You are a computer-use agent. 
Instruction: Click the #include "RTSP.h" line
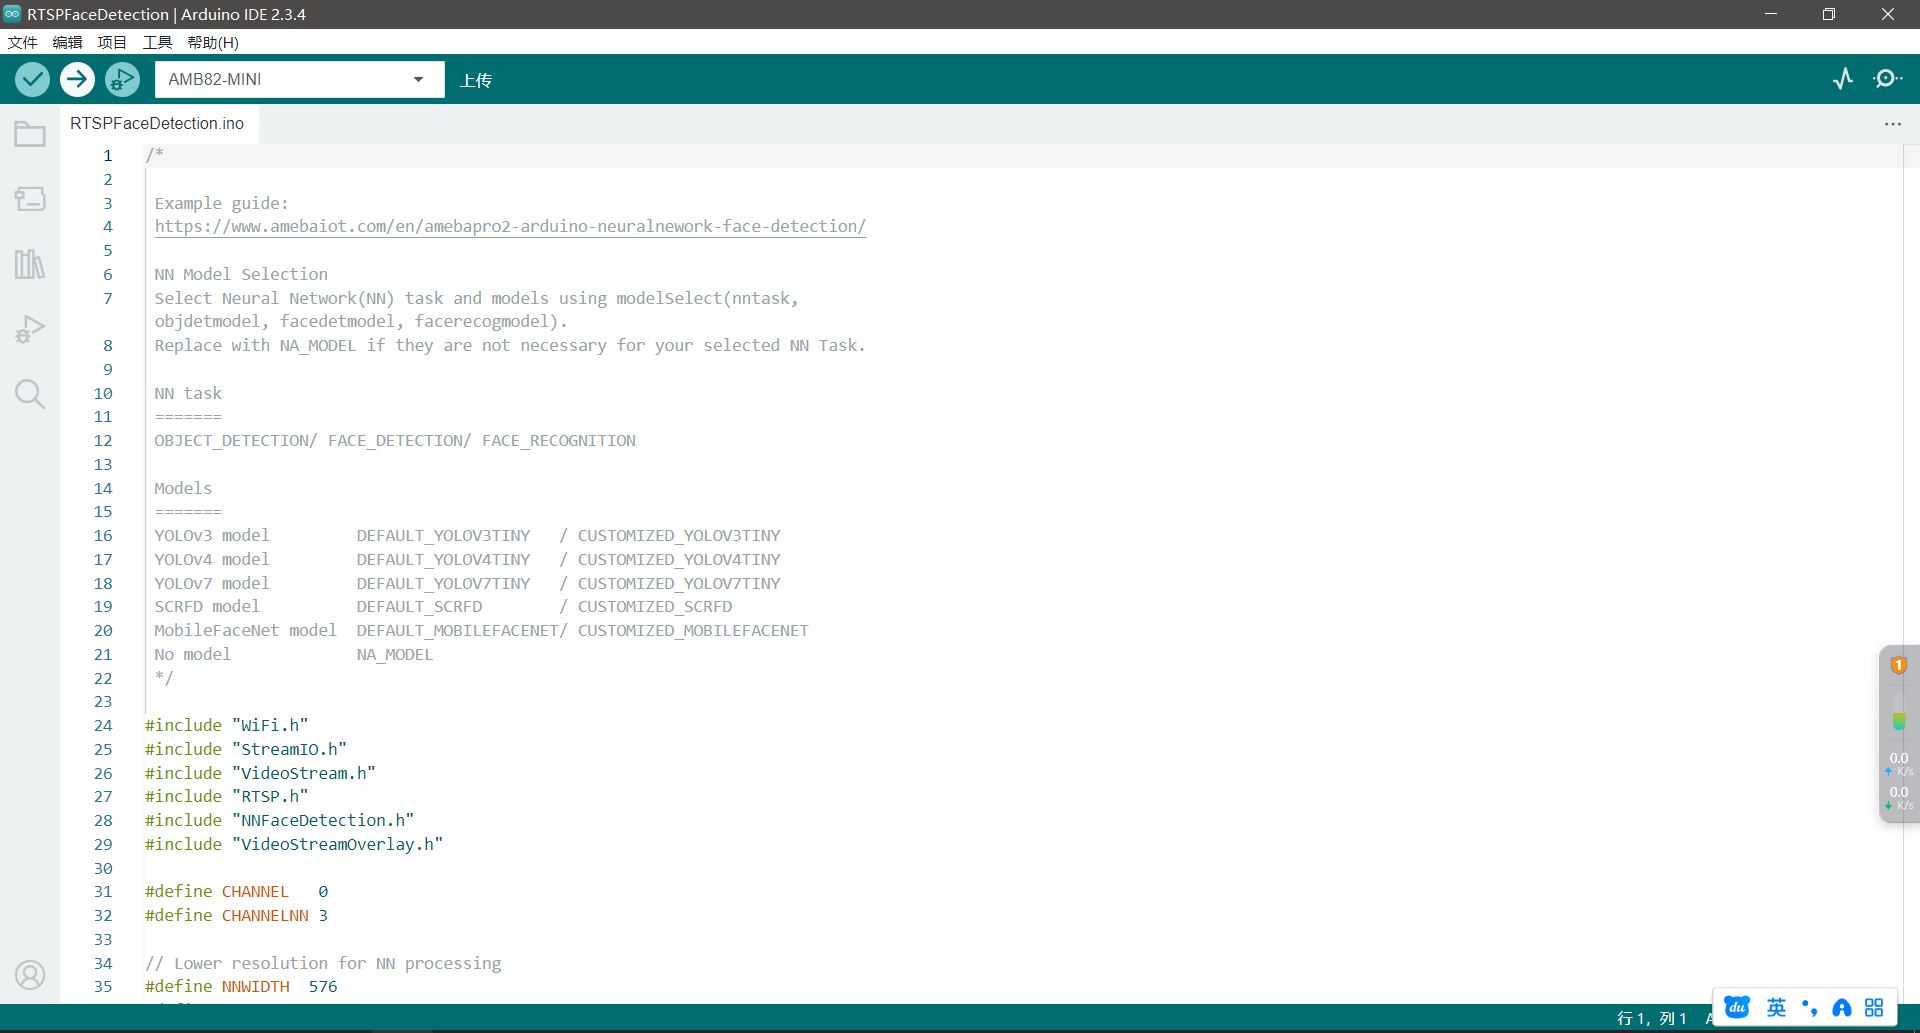tap(227, 796)
